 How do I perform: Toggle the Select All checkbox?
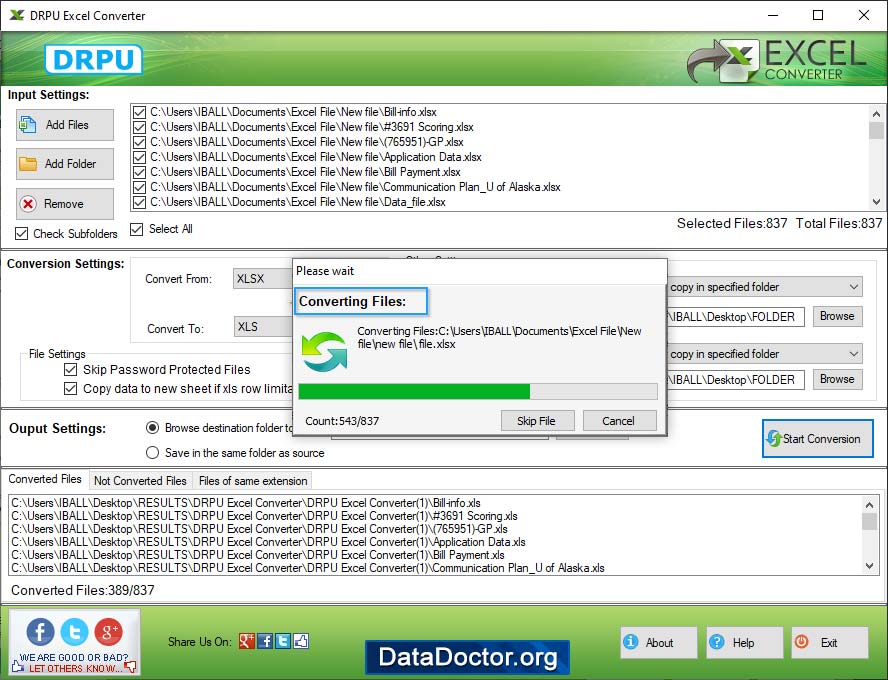coord(136,229)
